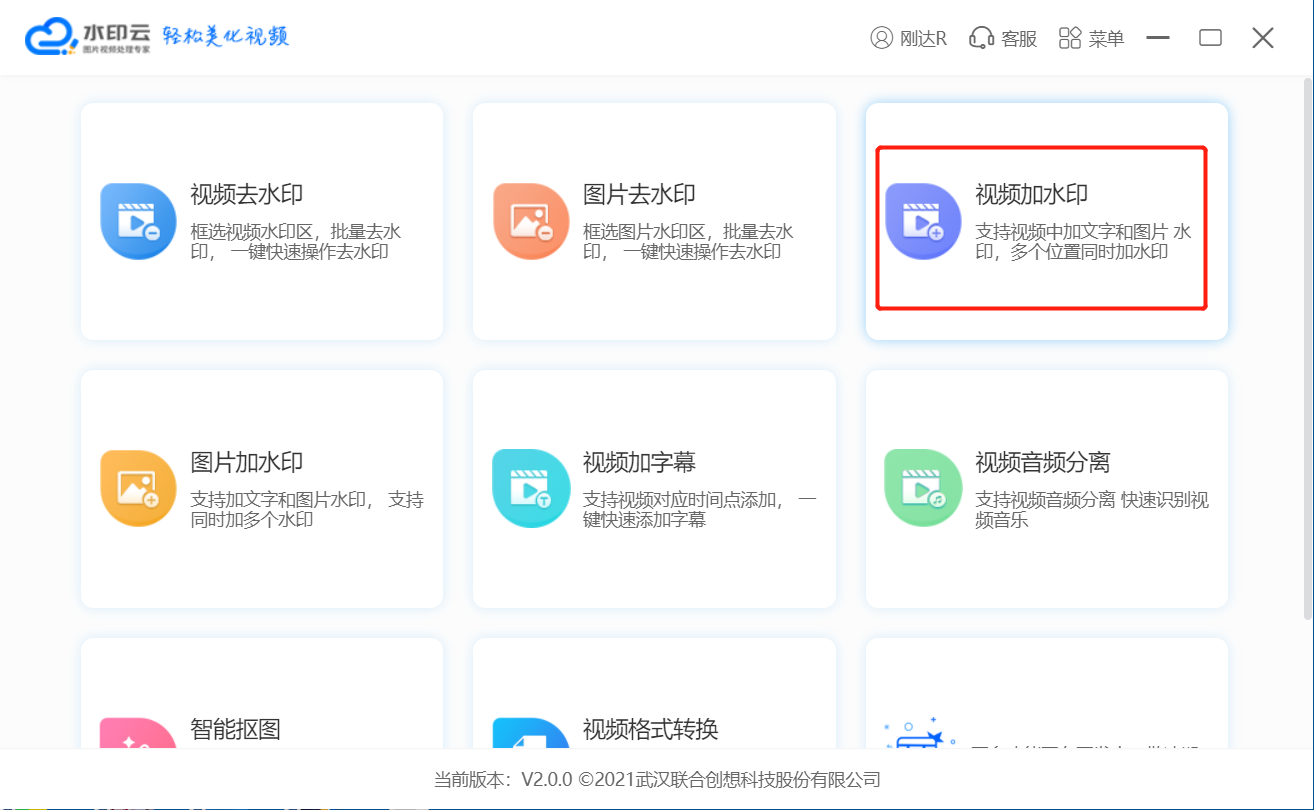Image resolution: width=1314 pixels, height=810 pixels.
Task: Select the 智能抠图 title
Action: point(235,729)
